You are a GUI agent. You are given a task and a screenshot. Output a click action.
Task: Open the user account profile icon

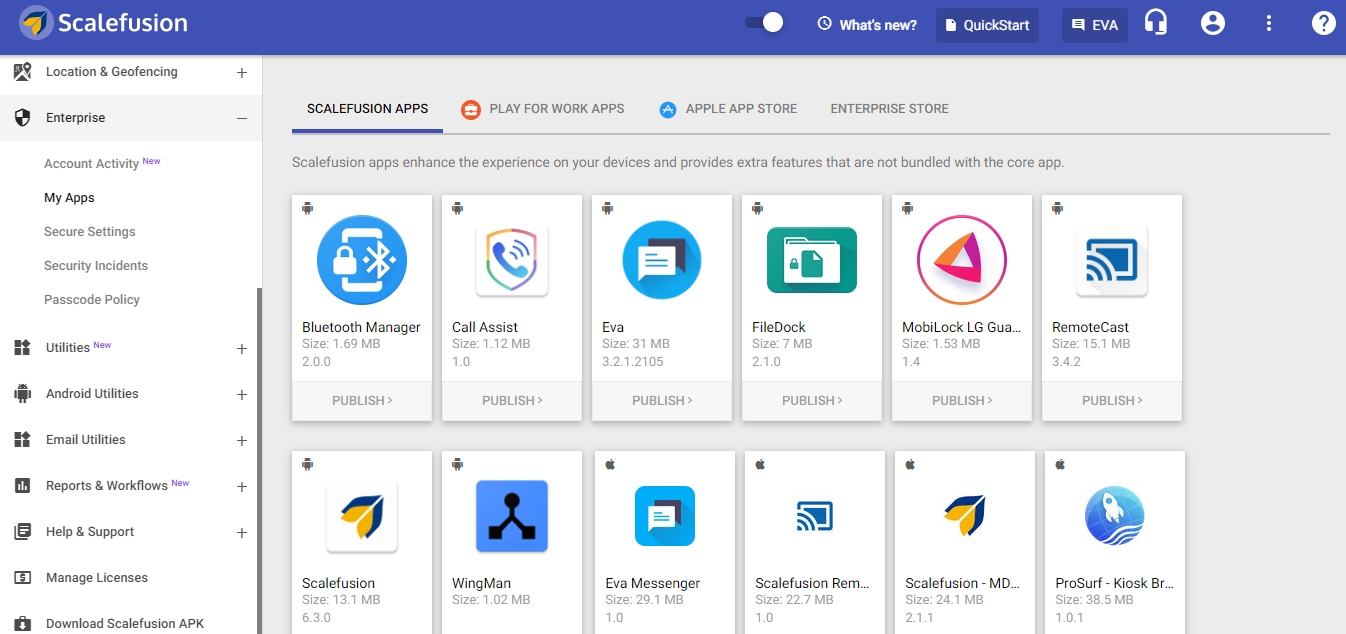[x=1213, y=23]
